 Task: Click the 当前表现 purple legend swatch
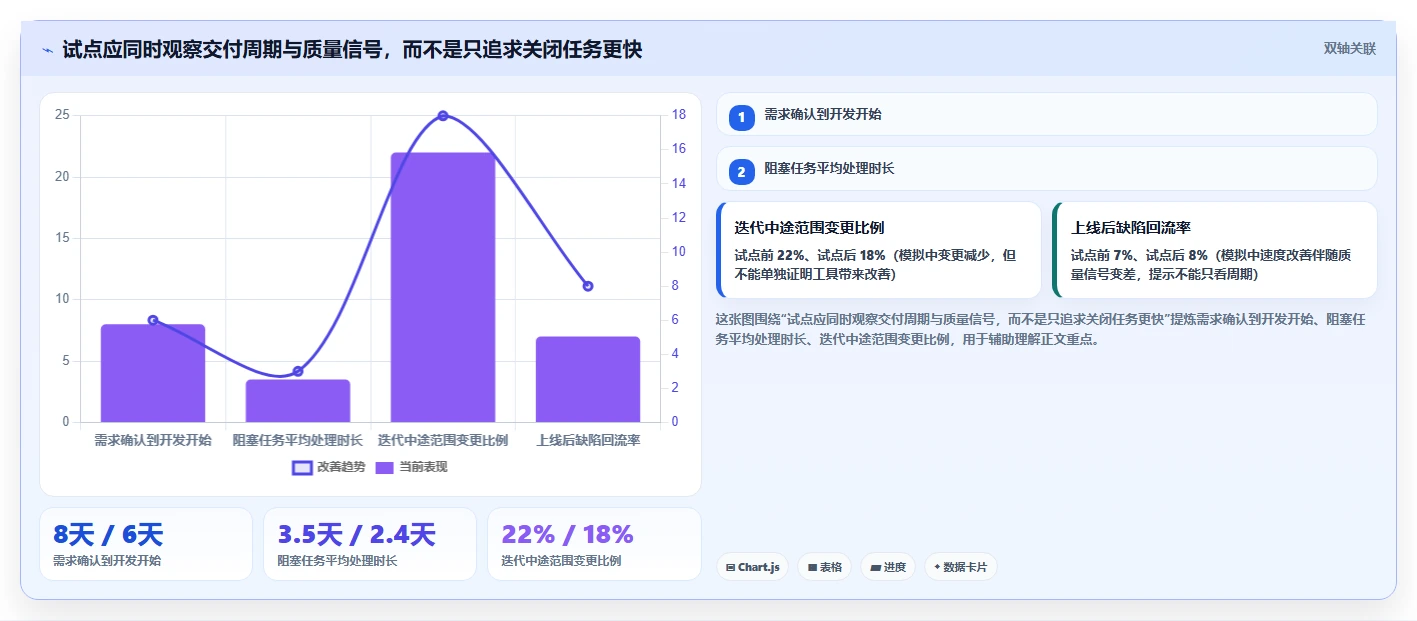tap(385, 467)
